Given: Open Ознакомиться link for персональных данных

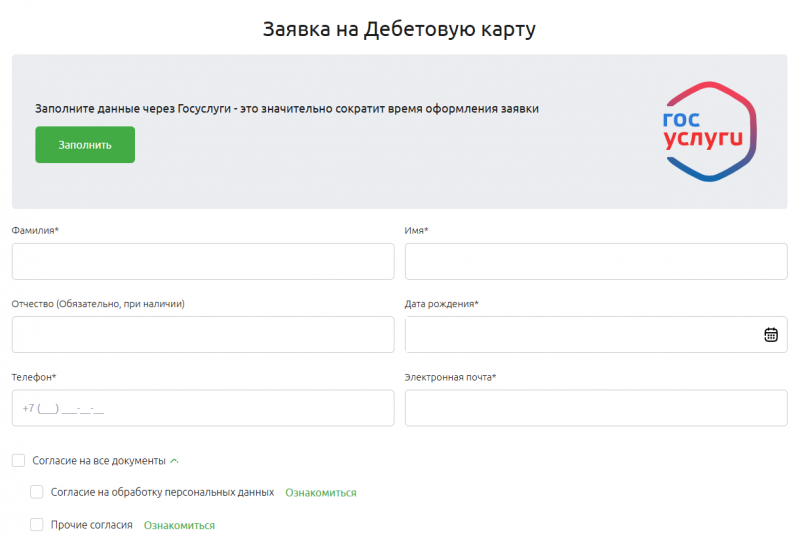Looking at the screenshot, I should [321, 493].
